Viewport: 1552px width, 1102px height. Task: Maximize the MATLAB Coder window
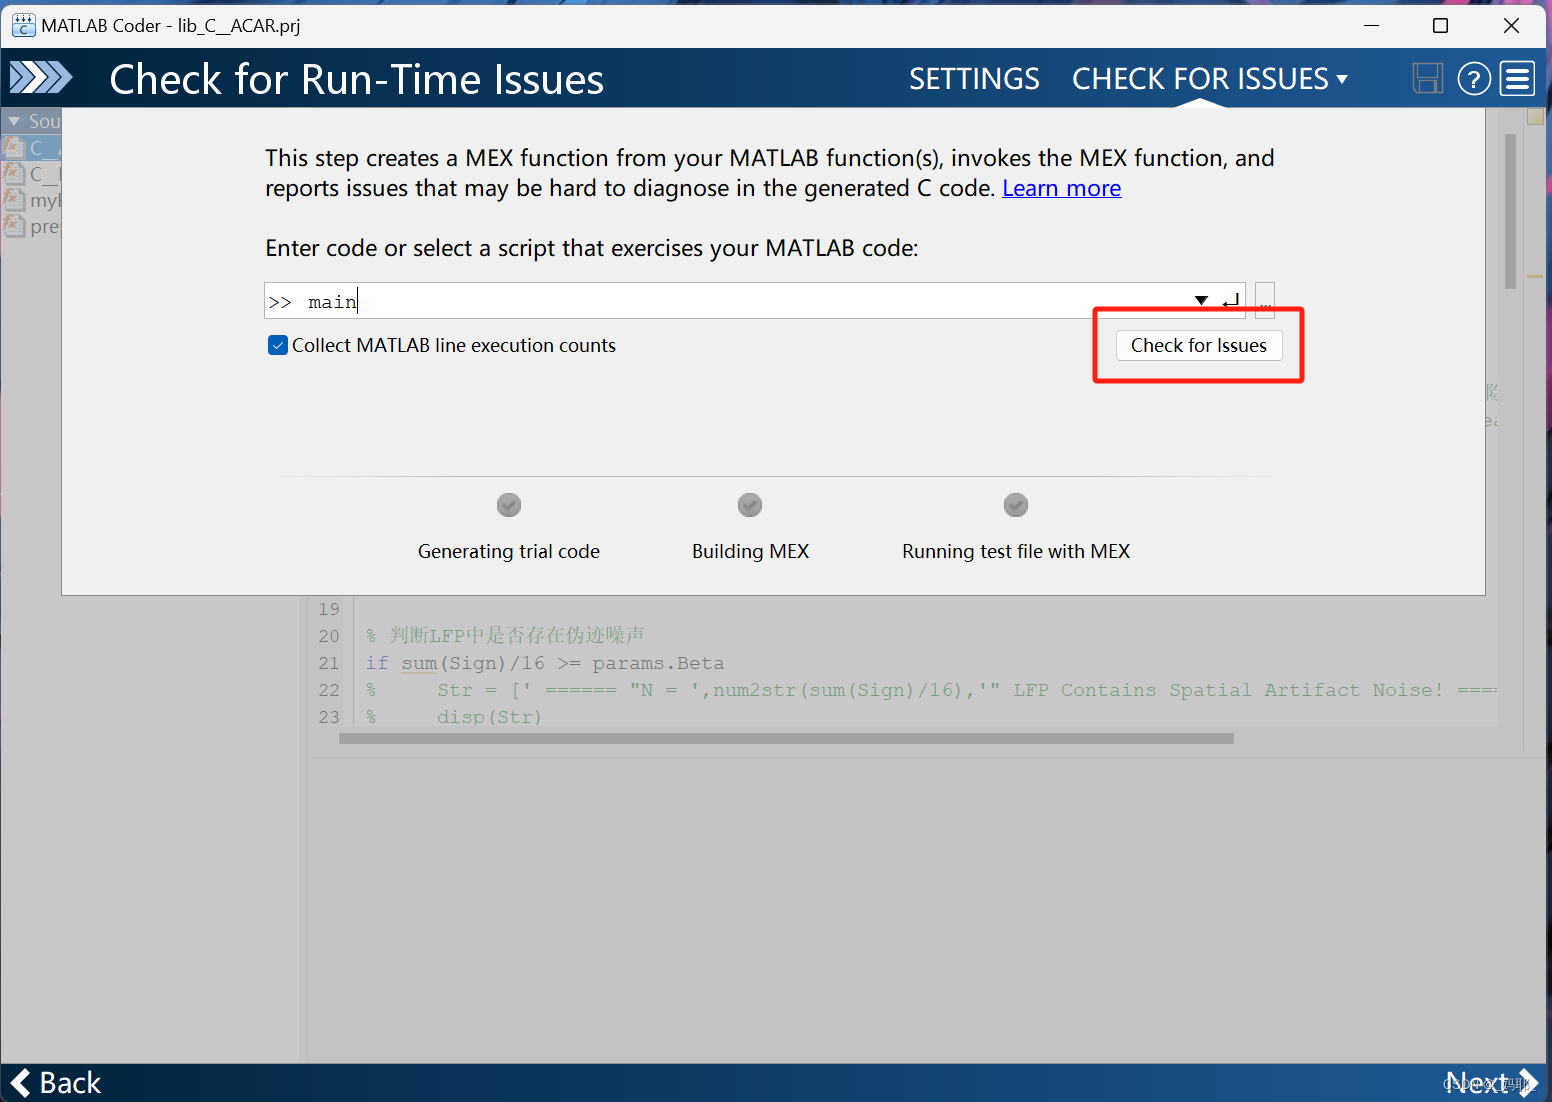(x=1440, y=25)
